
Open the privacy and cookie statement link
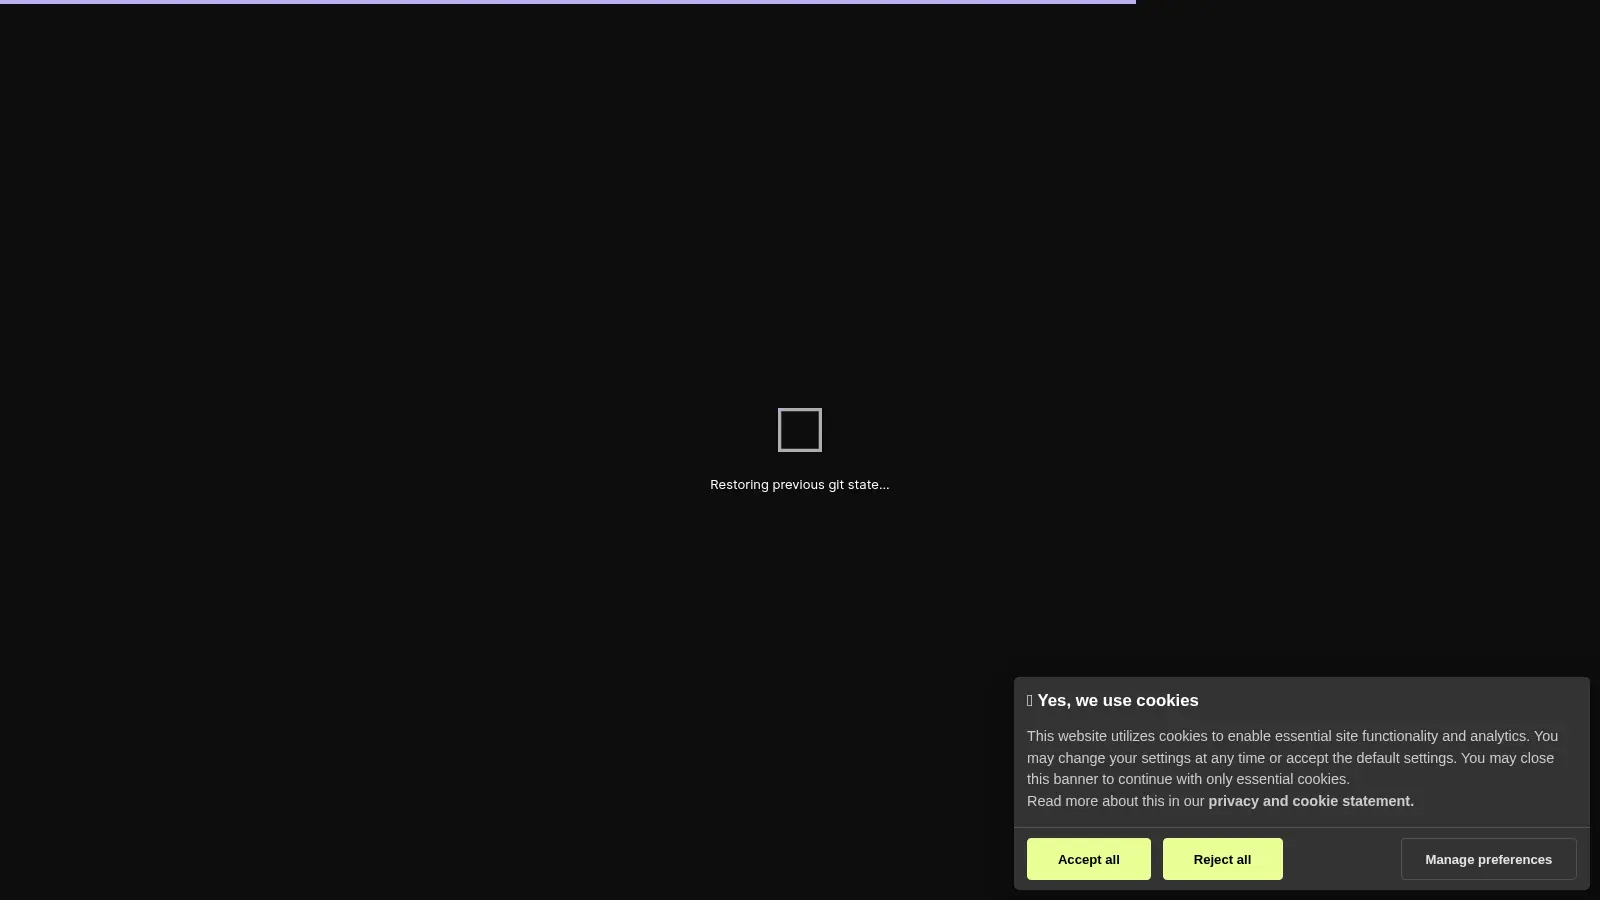(1310, 801)
